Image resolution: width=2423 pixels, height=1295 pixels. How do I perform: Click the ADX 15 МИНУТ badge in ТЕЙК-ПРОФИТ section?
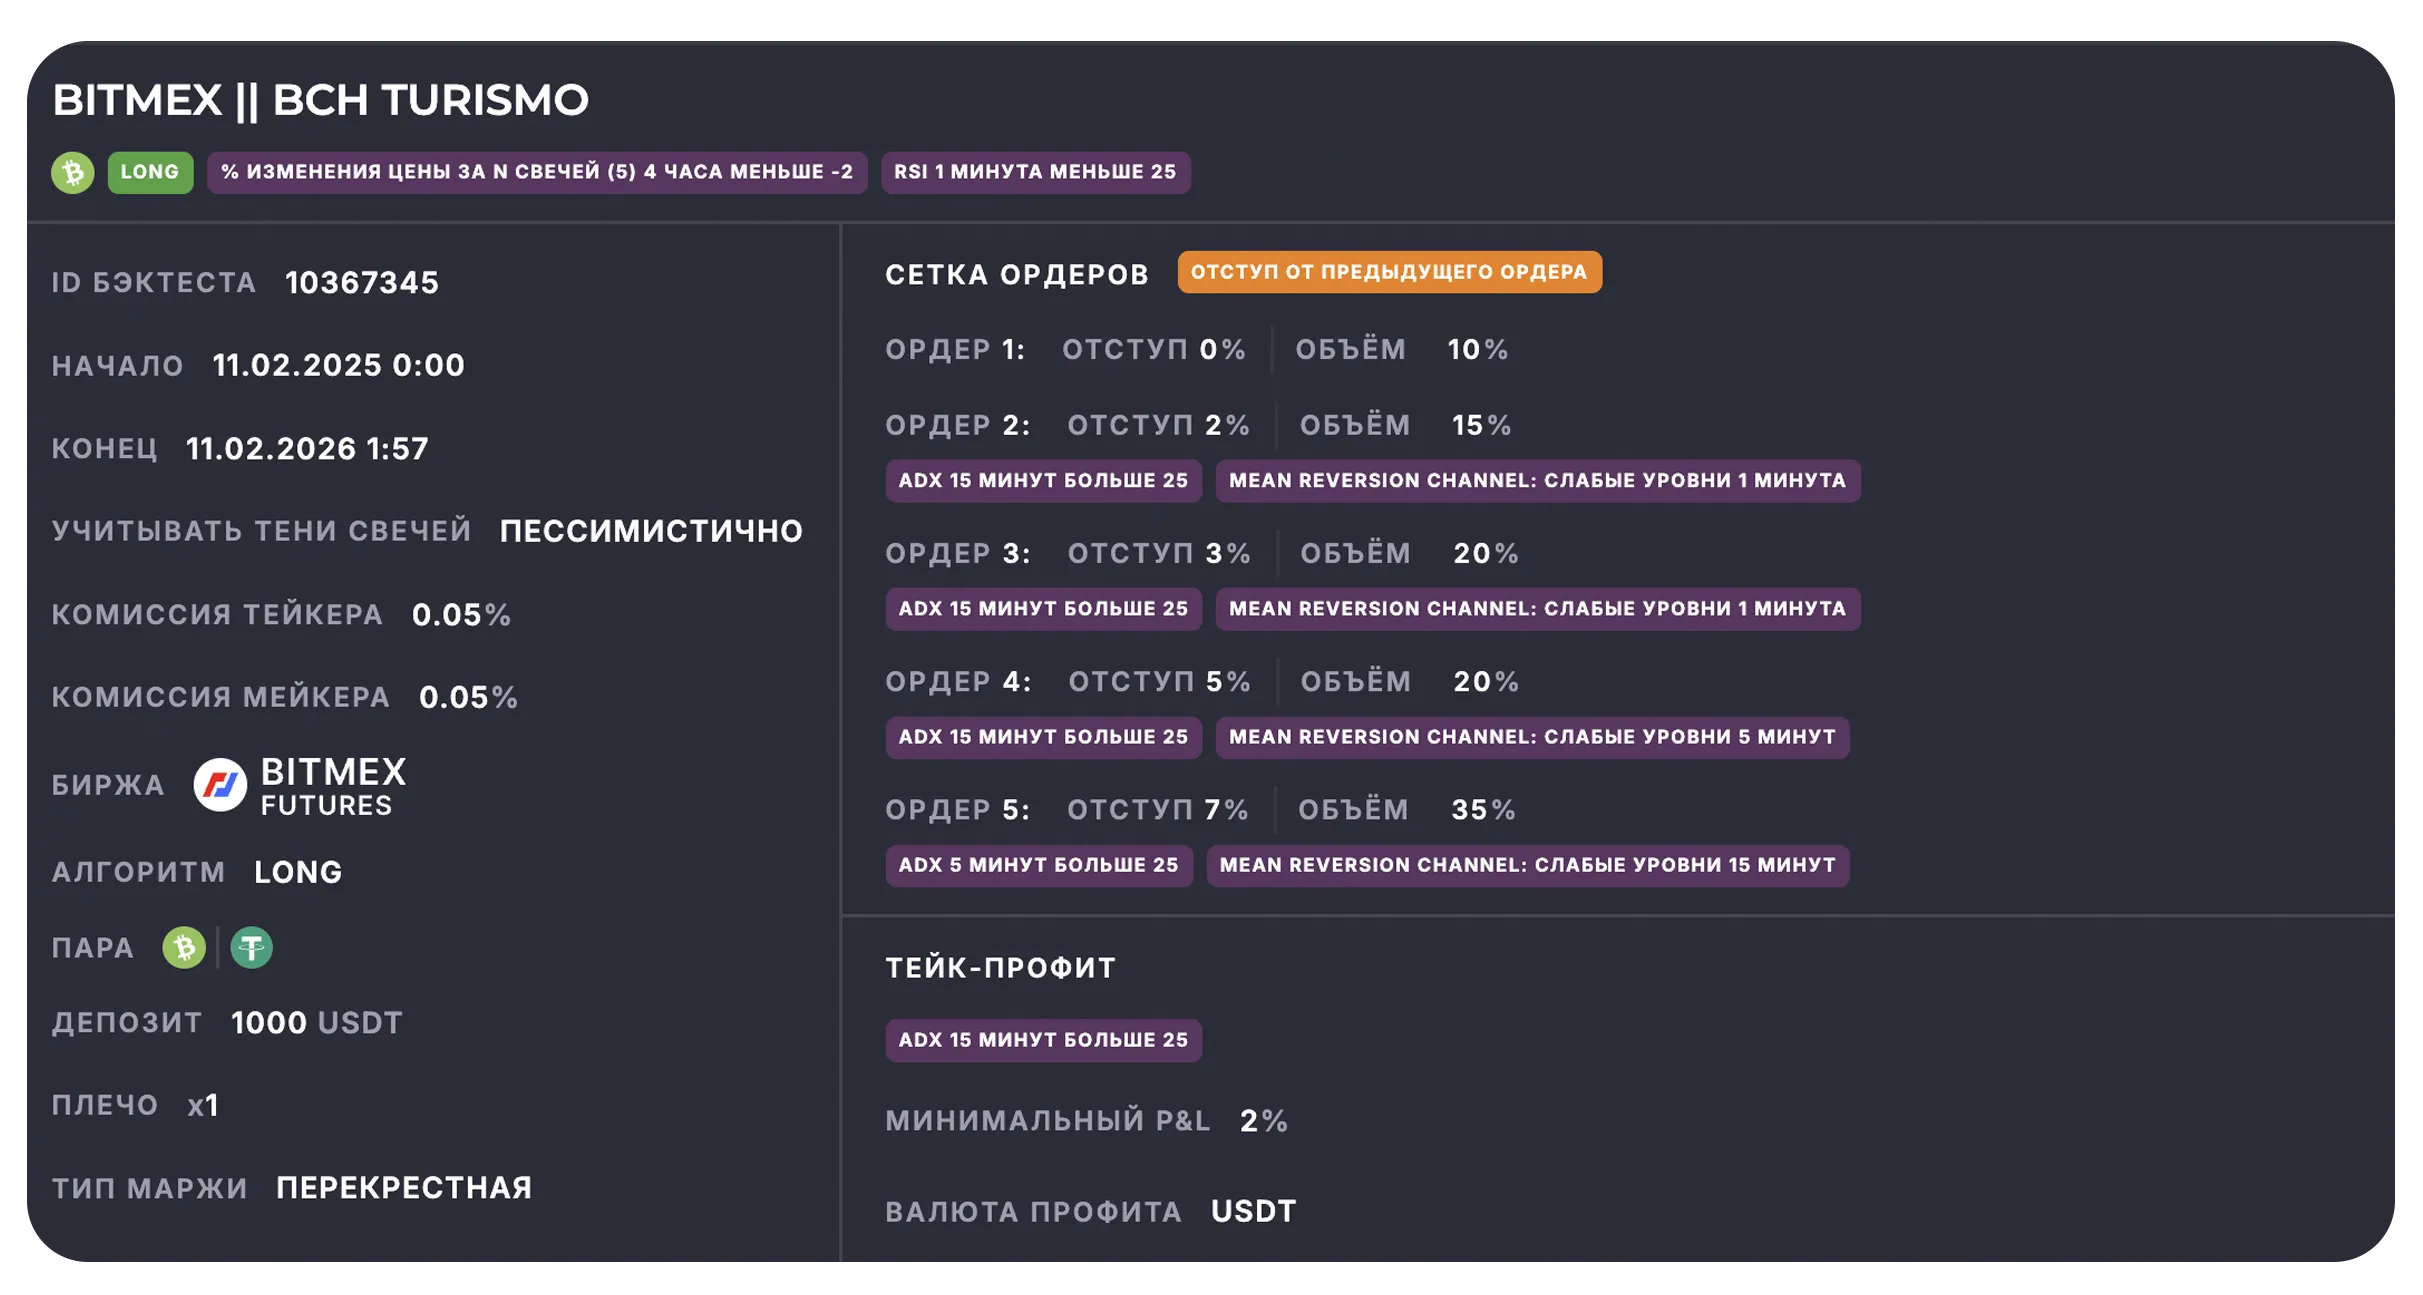tap(1043, 1040)
